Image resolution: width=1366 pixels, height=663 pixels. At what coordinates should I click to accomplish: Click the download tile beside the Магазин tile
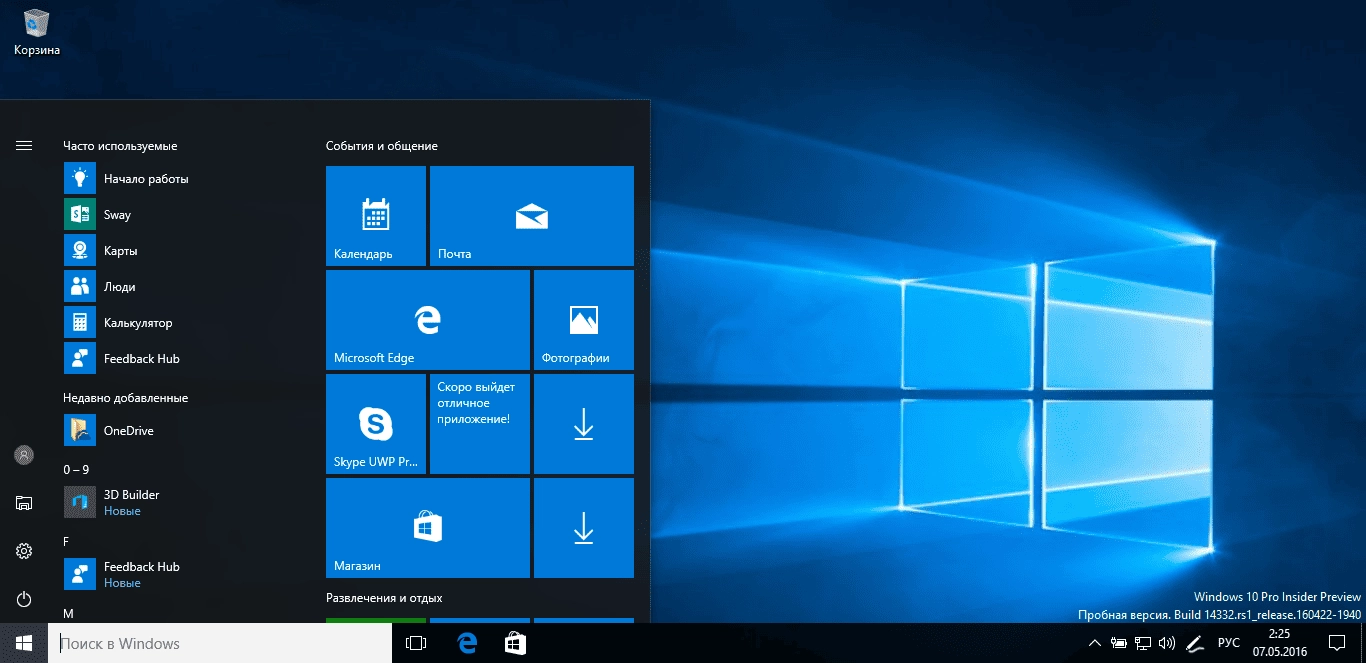[584, 528]
